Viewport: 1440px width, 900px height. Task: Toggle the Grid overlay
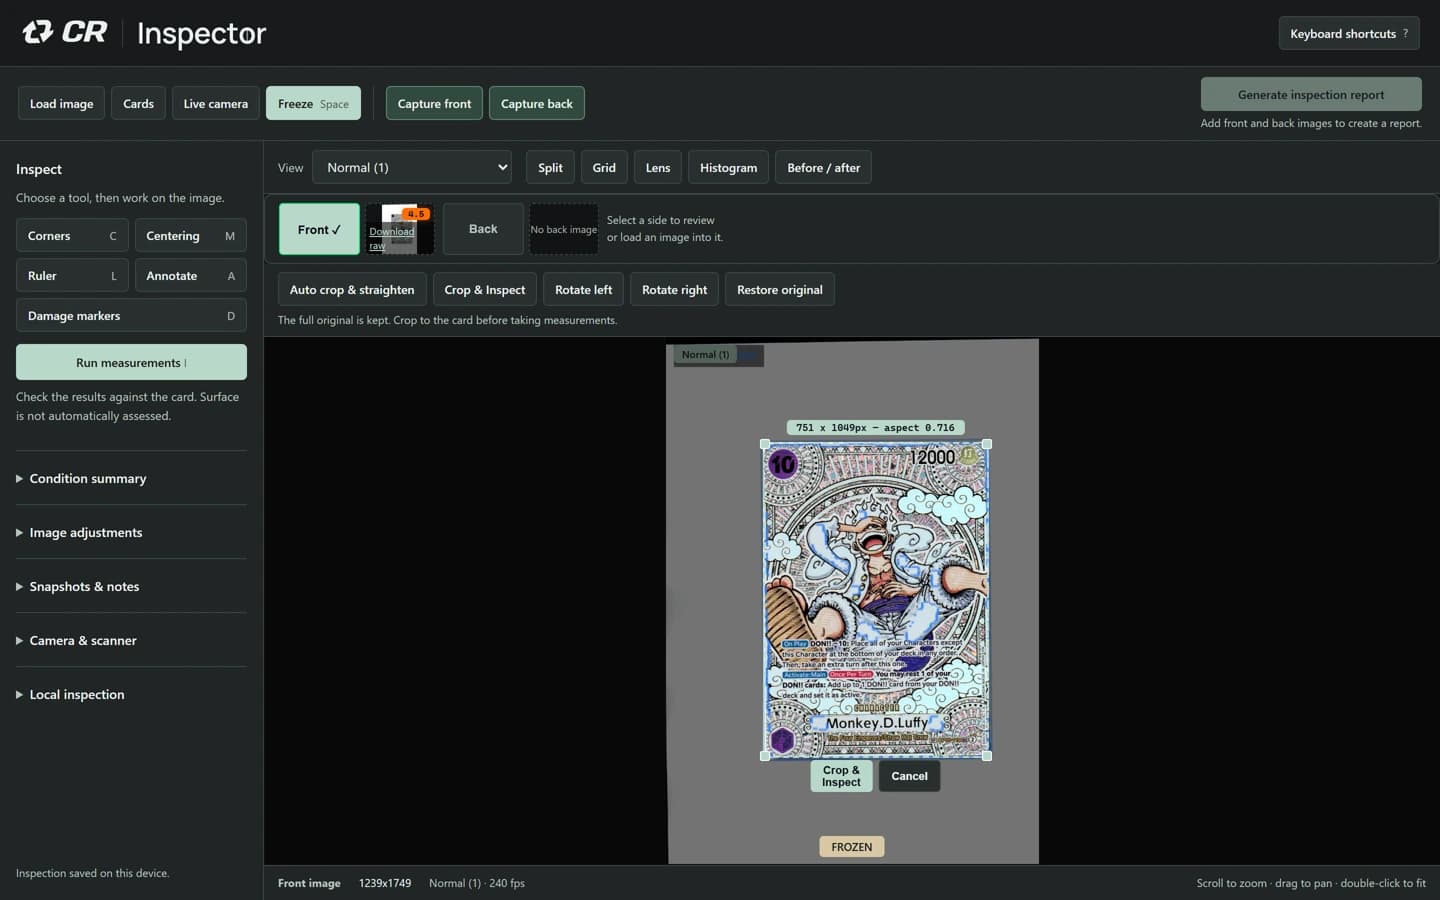click(604, 167)
